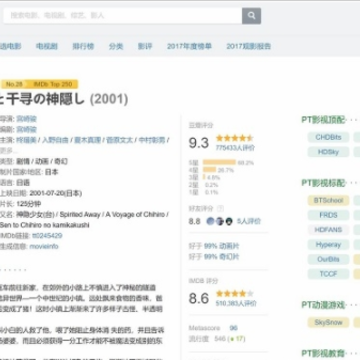Open director 宫崎骏 link in 导演 row
Screen dimensions: 360x360
coord(27,119)
